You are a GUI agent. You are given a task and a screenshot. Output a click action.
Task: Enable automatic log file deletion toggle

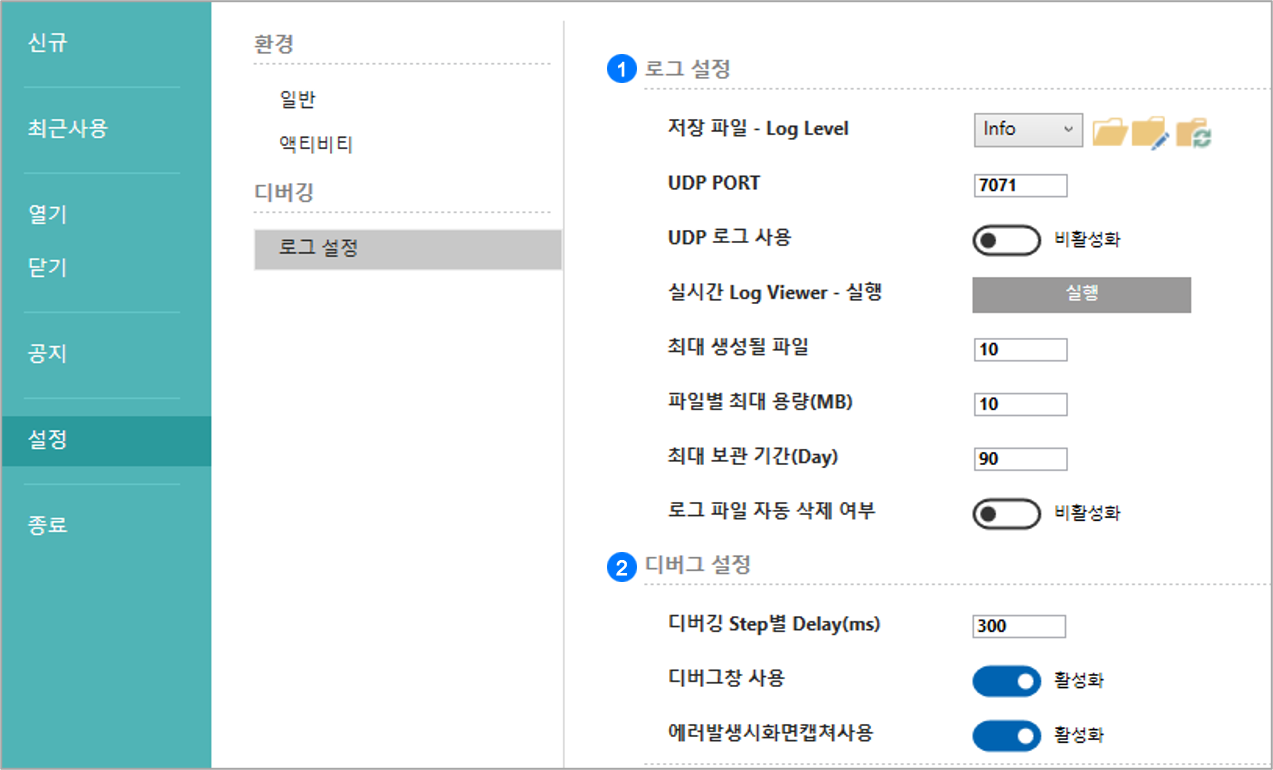(1006, 513)
